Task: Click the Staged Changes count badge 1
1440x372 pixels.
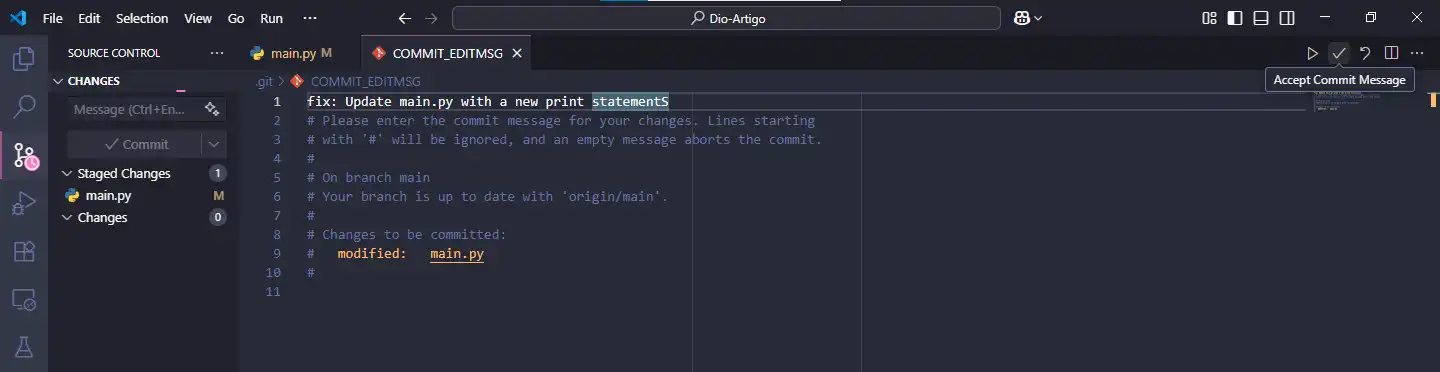Action: [x=218, y=173]
